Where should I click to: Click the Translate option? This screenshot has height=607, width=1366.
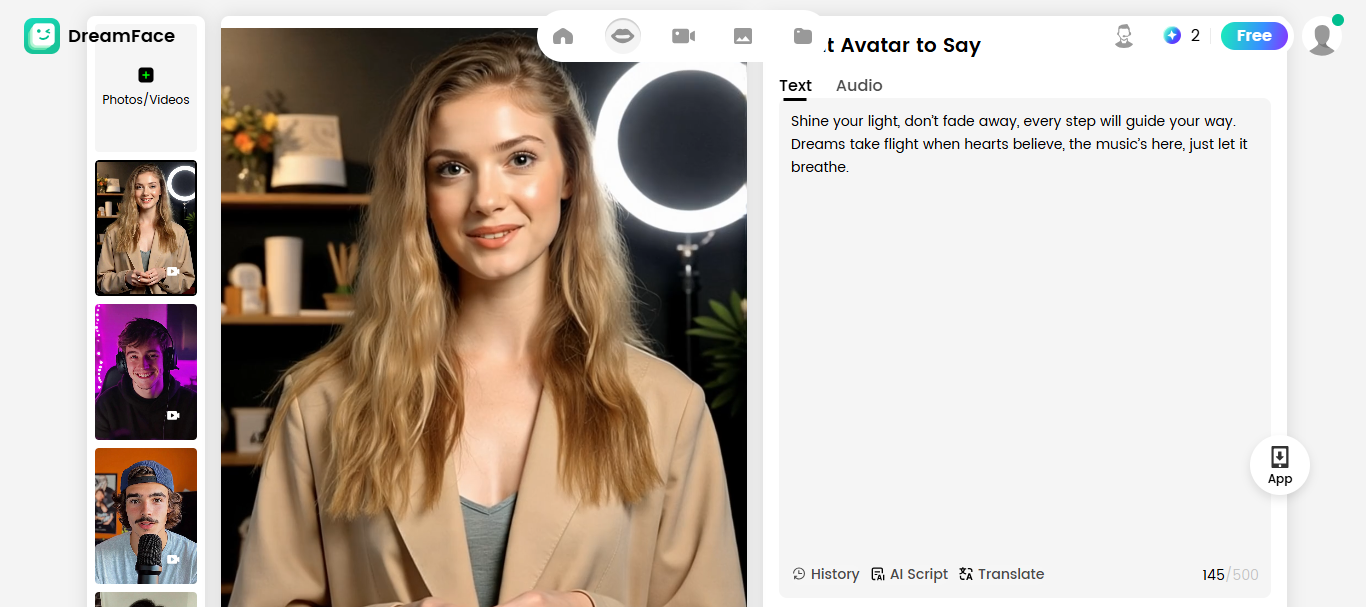[1001, 574]
